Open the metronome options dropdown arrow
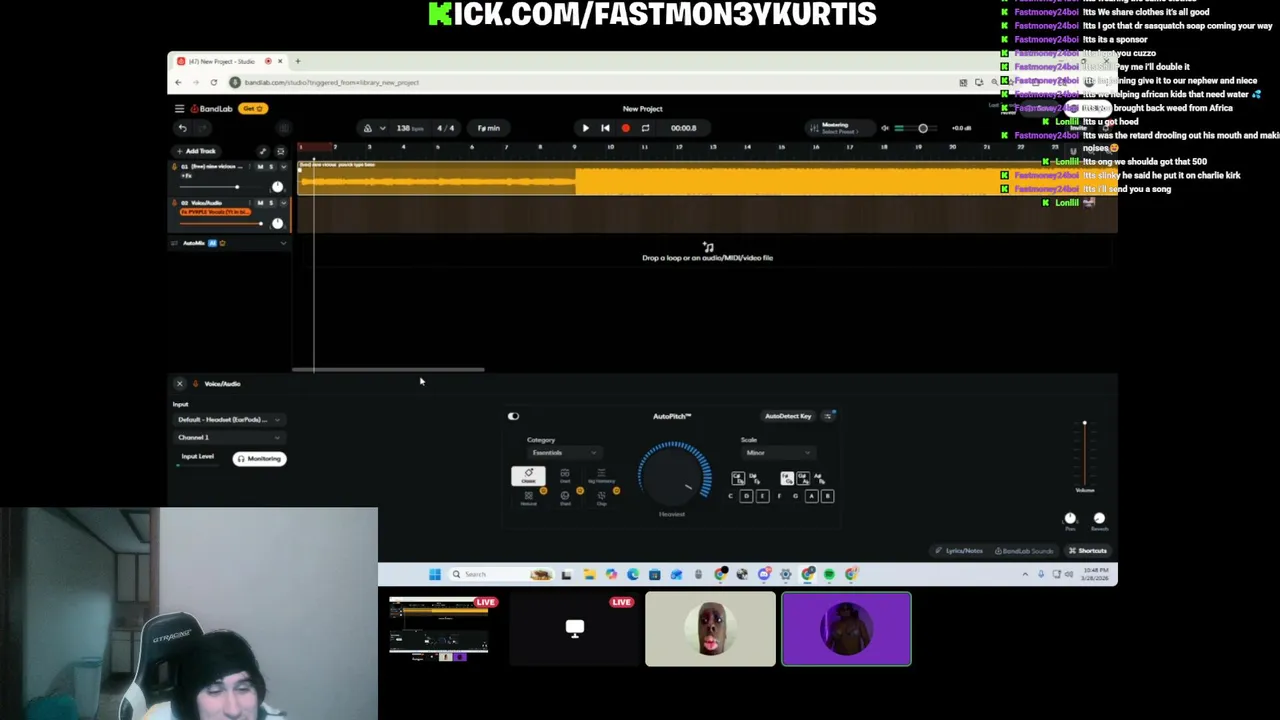The image size is (1280, 720). click(x=382, y=128)
